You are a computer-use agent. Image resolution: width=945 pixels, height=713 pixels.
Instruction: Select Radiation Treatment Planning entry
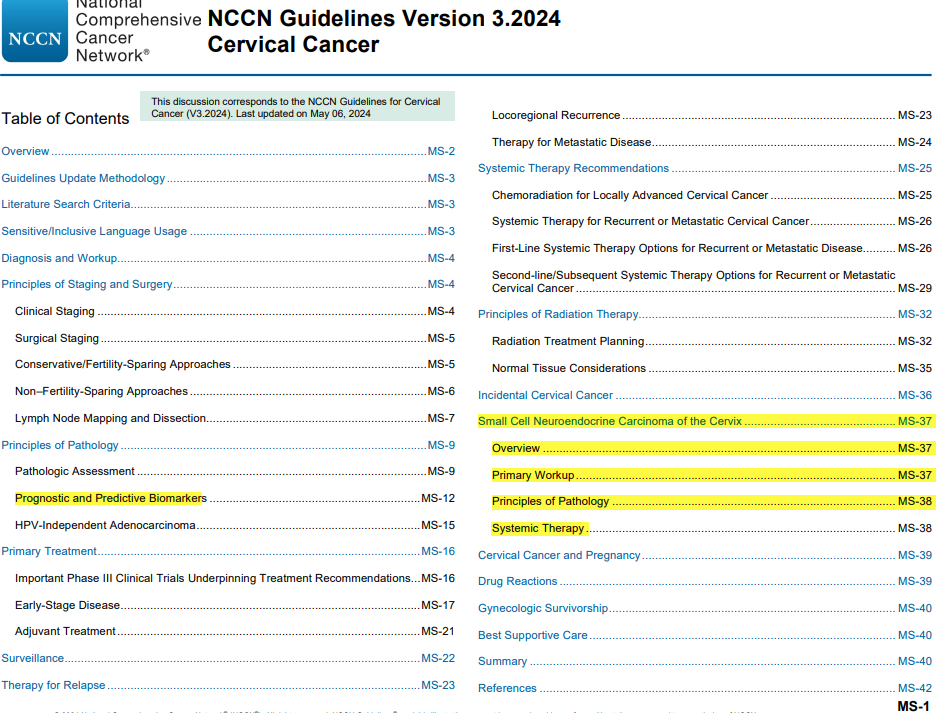click(712, 341)
